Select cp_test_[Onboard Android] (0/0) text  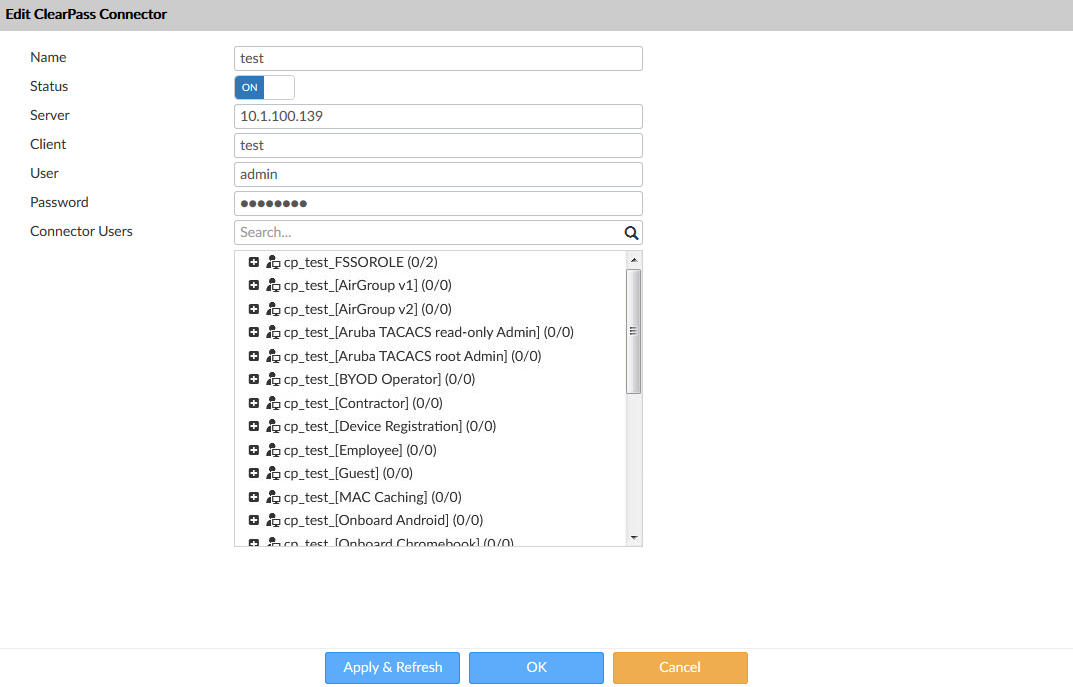(x=383, y=521)
